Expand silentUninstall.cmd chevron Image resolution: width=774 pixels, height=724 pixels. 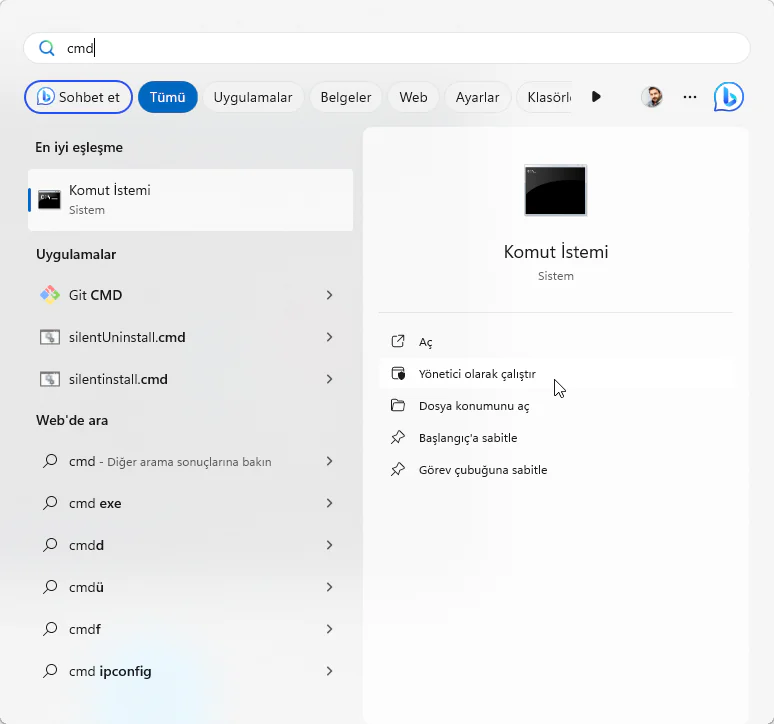click(329, 337)
